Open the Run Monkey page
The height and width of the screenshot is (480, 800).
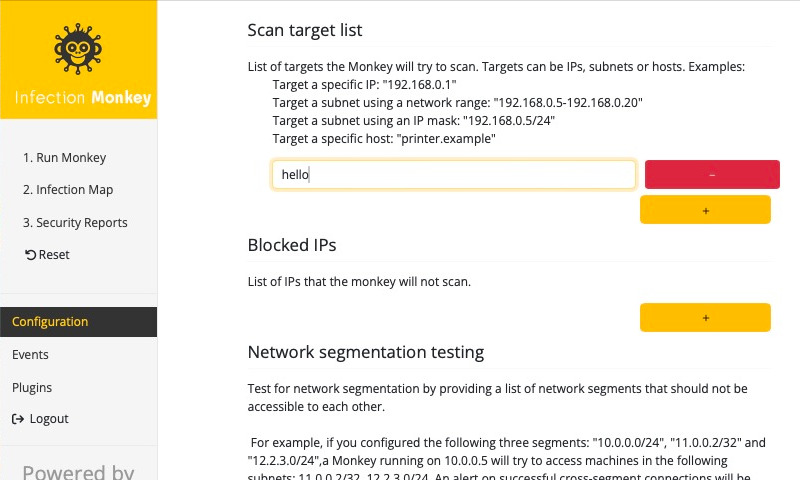point(64,157)
